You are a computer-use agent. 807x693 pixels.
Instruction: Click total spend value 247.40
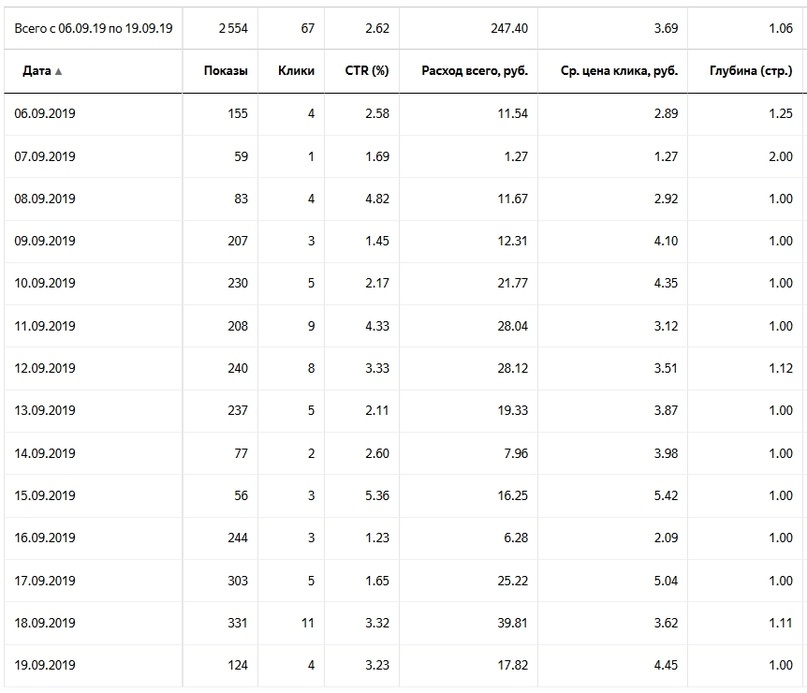[509, 28]
